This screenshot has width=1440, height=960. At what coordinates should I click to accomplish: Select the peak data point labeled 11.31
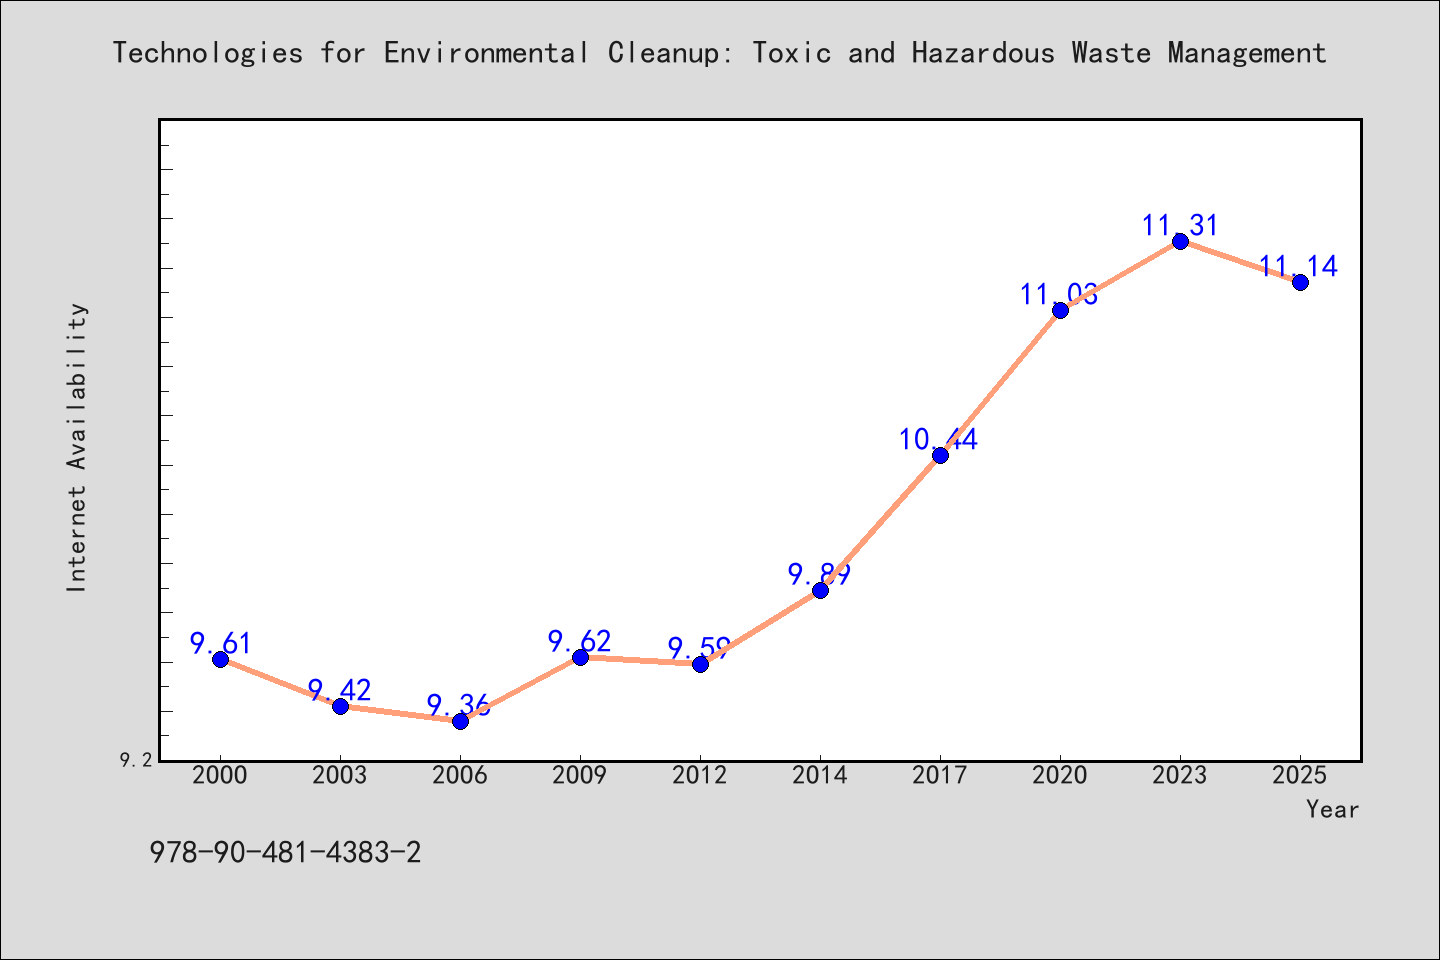[1180, 241]
